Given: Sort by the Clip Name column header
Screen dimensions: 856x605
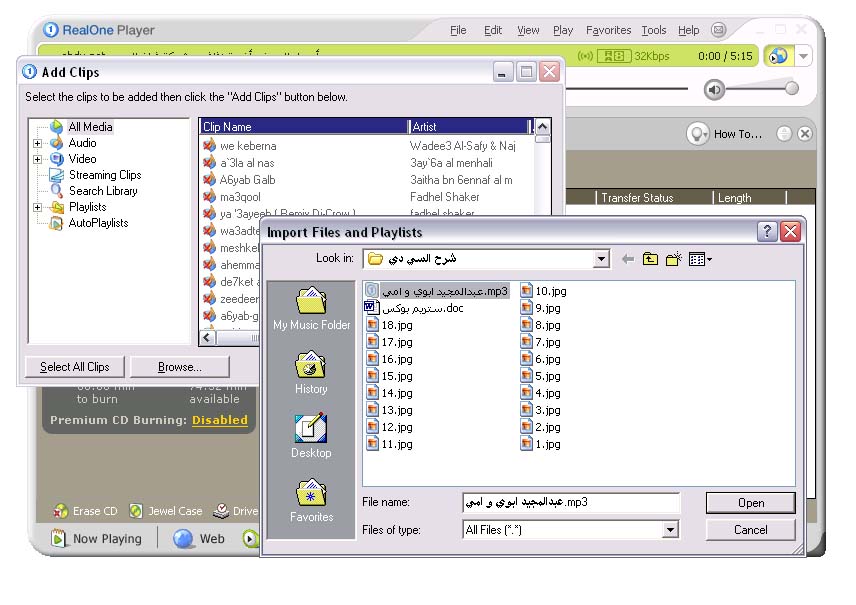Looking at the screenshot, I should (x=305, y=127).
